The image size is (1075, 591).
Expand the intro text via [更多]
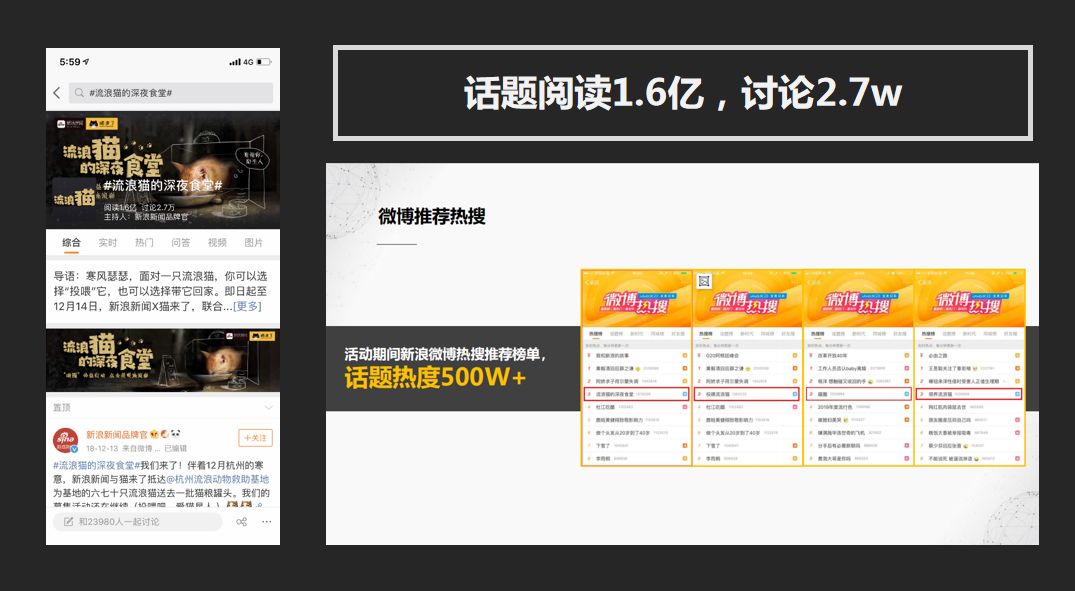coord(247,306)
